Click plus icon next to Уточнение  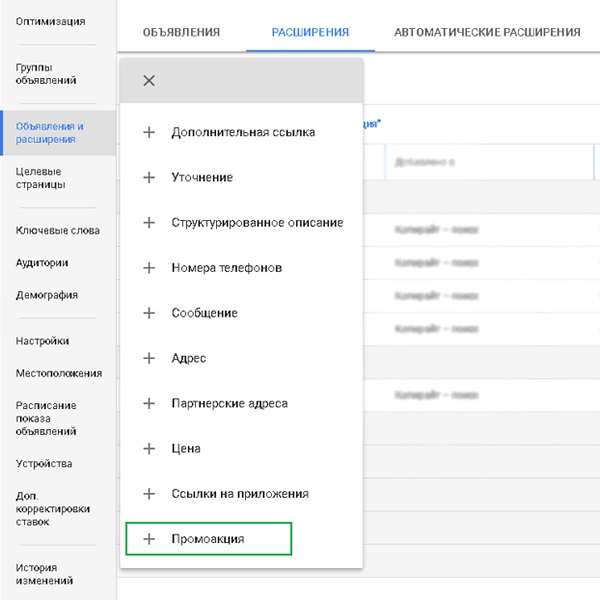coord(149,177)
